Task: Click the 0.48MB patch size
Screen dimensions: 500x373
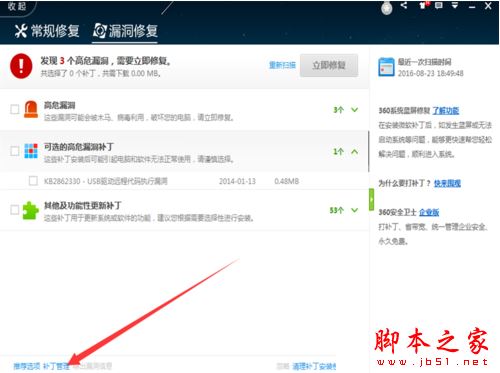Action: (286, 181)
